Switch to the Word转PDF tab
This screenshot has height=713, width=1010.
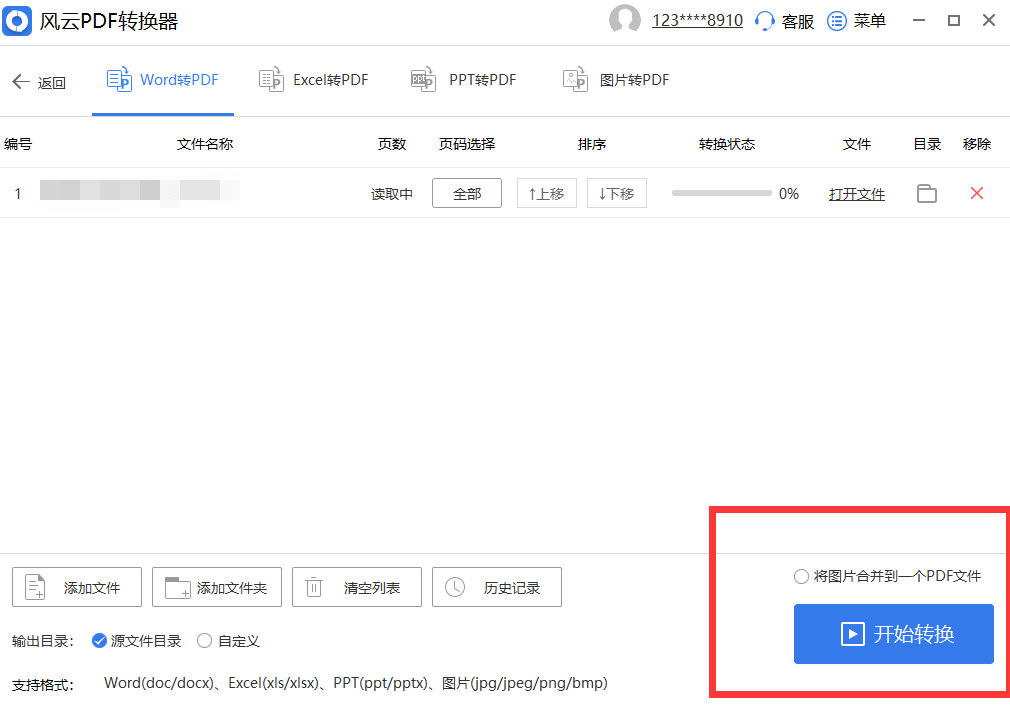click(x=162, y=81)
